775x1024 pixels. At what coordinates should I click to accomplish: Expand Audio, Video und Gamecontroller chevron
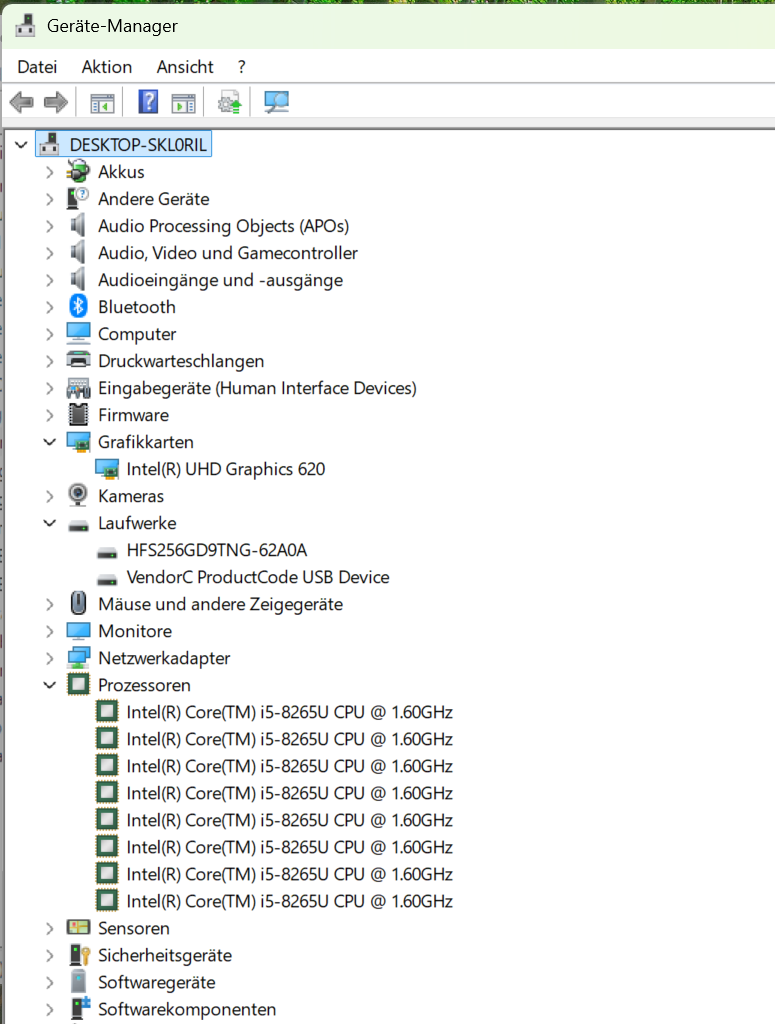click(50, 253)
